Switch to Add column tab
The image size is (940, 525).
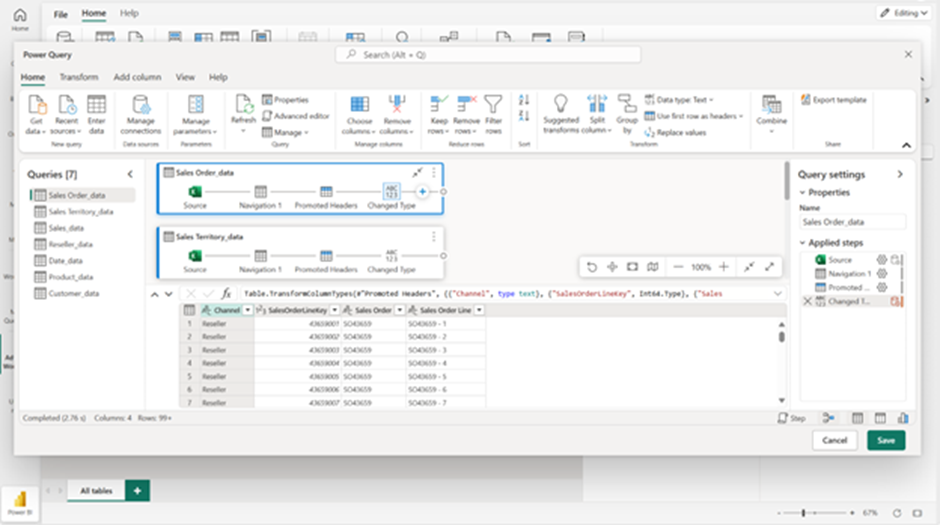[137, 77]
